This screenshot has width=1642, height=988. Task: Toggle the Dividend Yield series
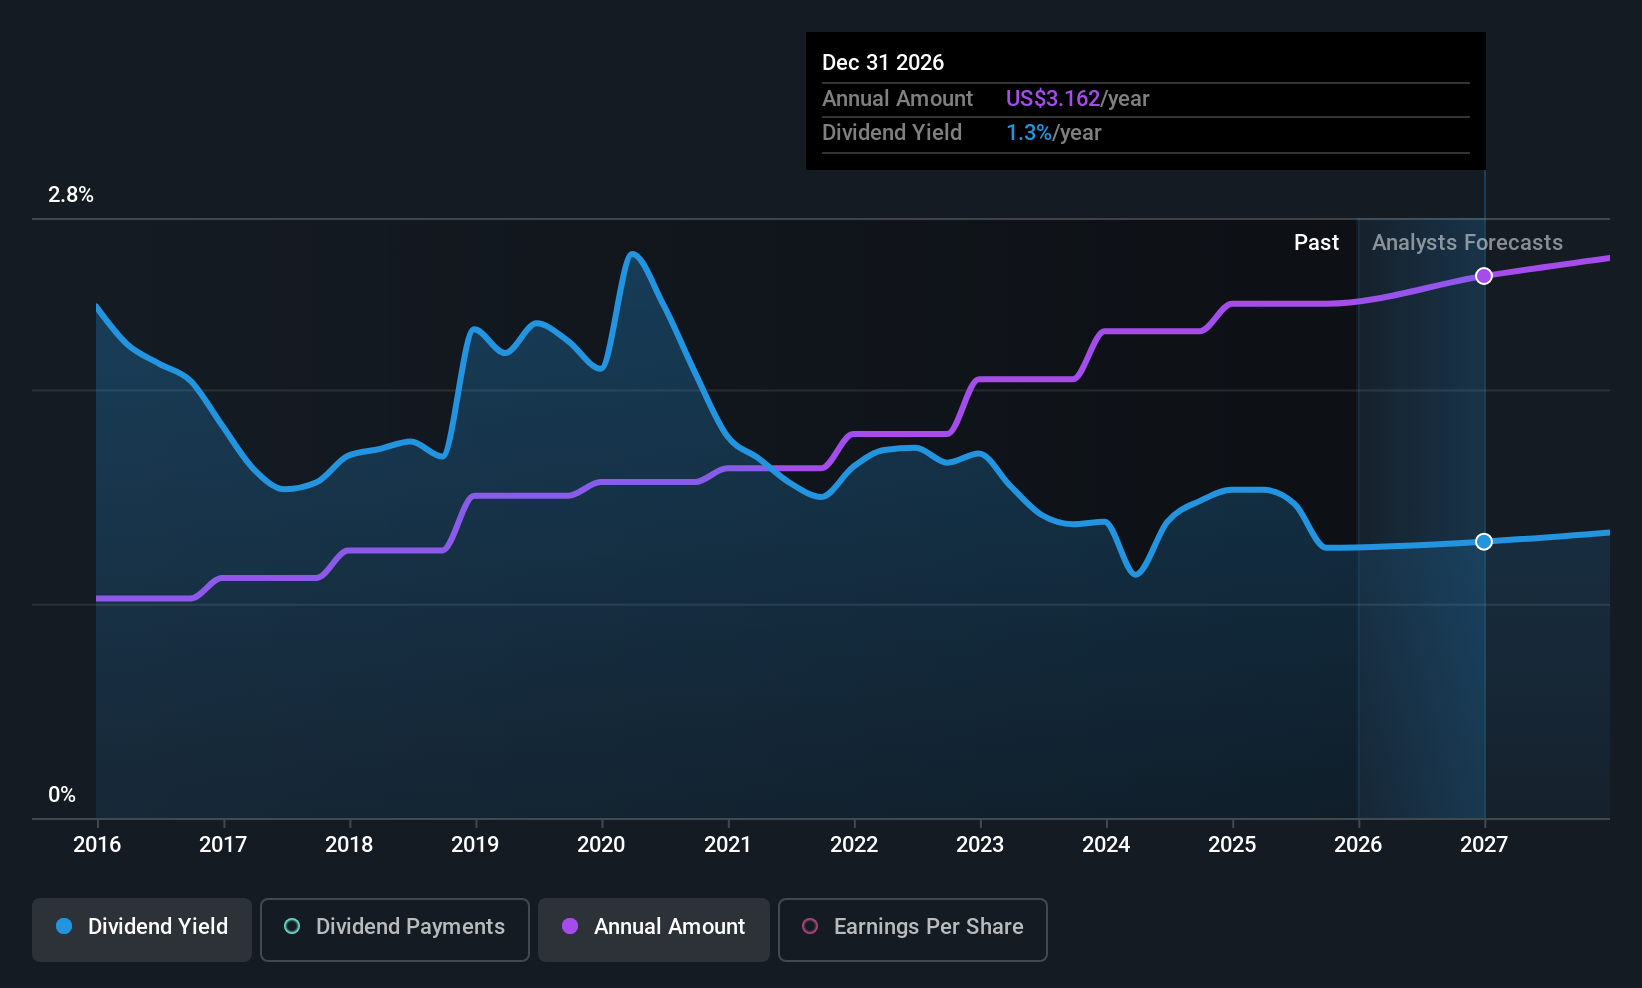click(142, 930)
